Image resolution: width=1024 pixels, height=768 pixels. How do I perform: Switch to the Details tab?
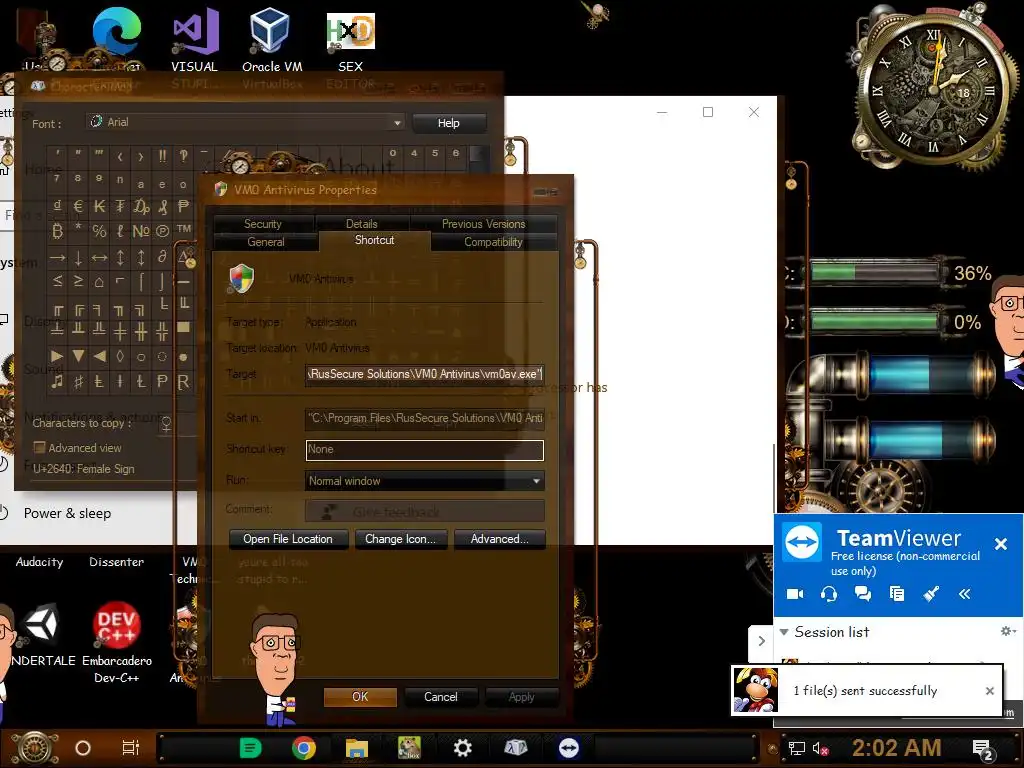pos(361,224)
